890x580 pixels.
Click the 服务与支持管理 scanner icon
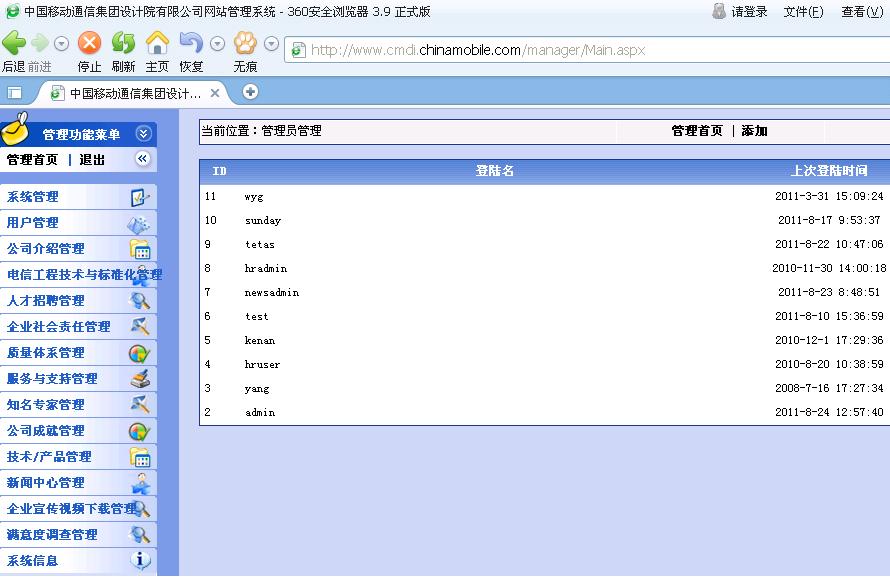coord(140,379)
